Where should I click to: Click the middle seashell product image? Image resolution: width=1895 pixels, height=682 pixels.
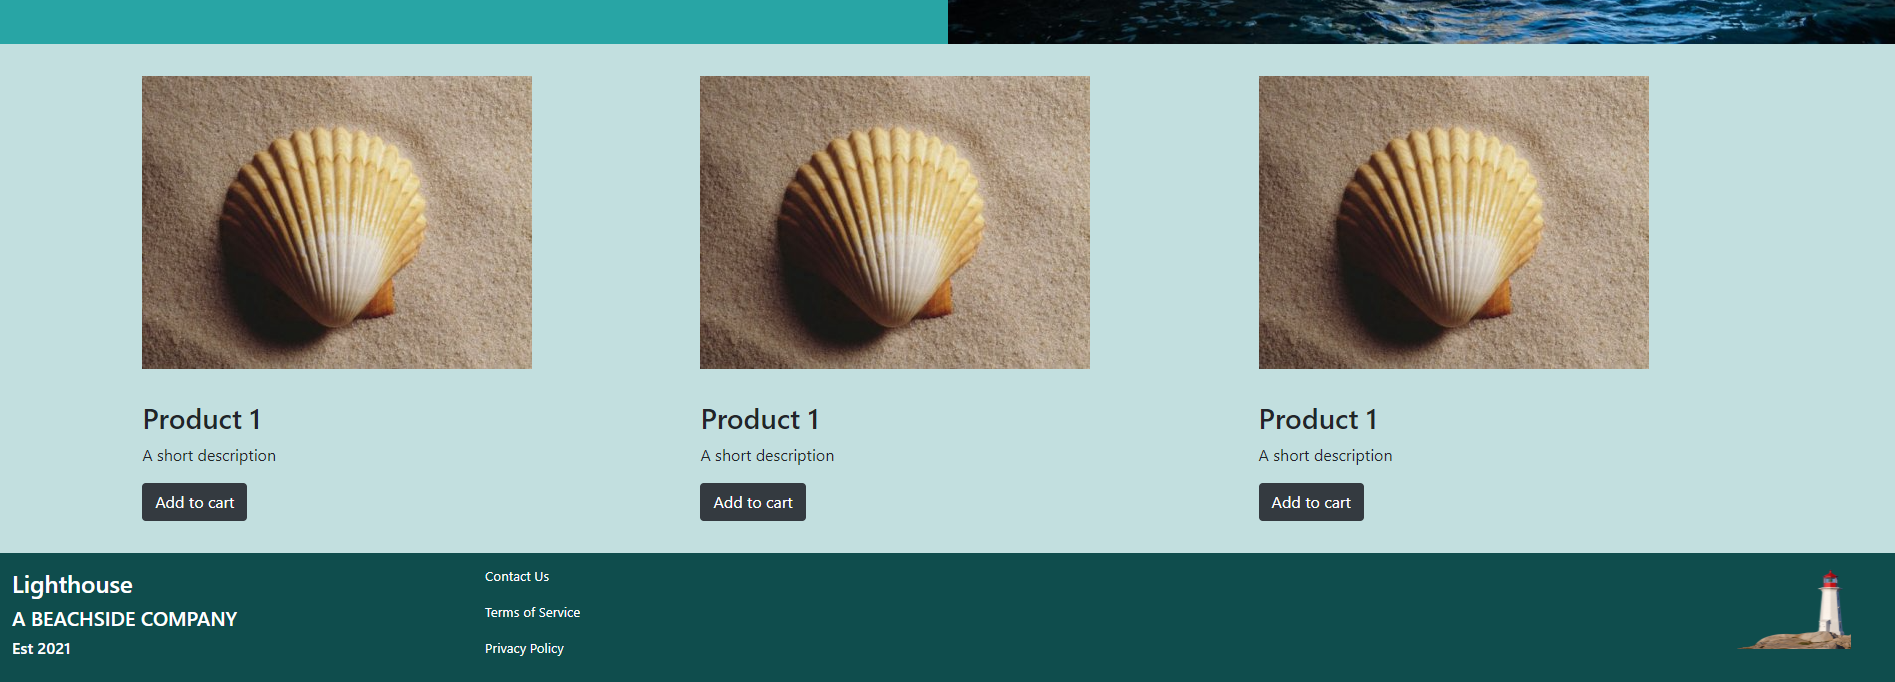click(895, 222)
